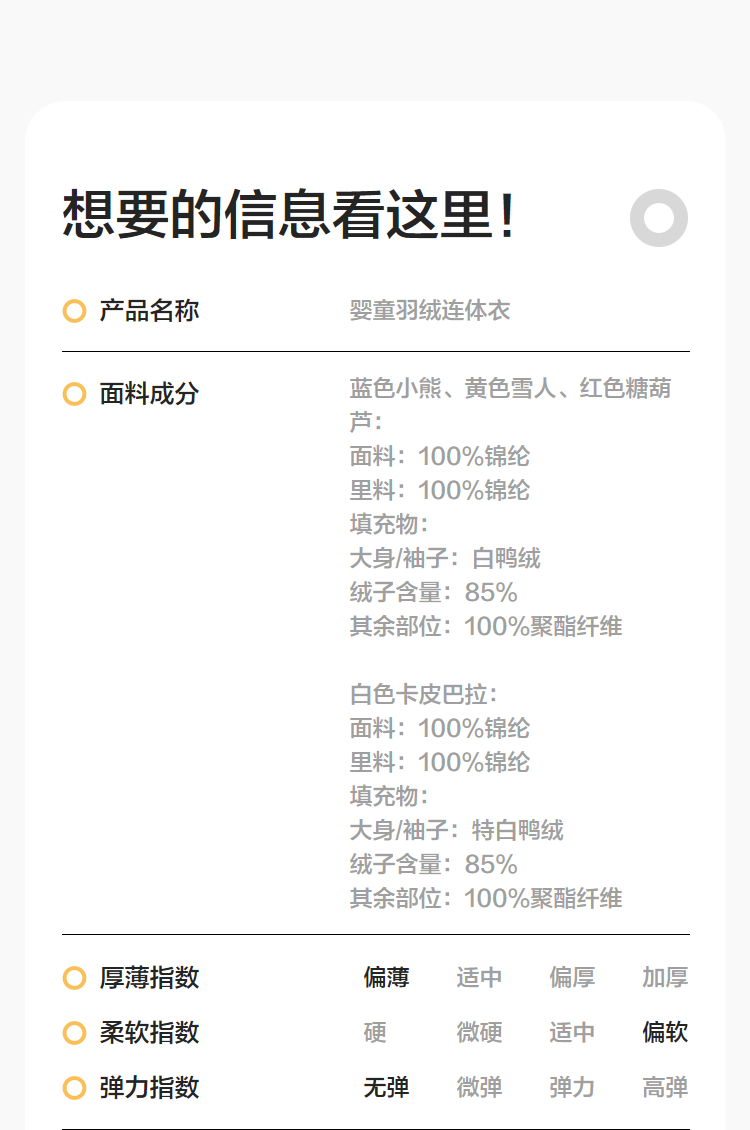Pick 偏软 softness option
The image size is (750, 1130).
tap(665, 1033)
